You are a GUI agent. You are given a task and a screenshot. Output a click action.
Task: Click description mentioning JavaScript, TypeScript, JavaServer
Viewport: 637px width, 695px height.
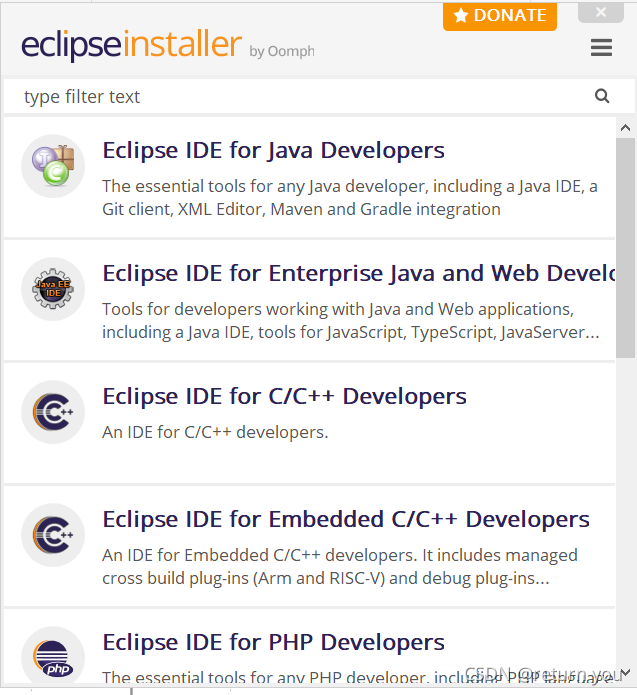pyautogui.click(x=351, y=320)
